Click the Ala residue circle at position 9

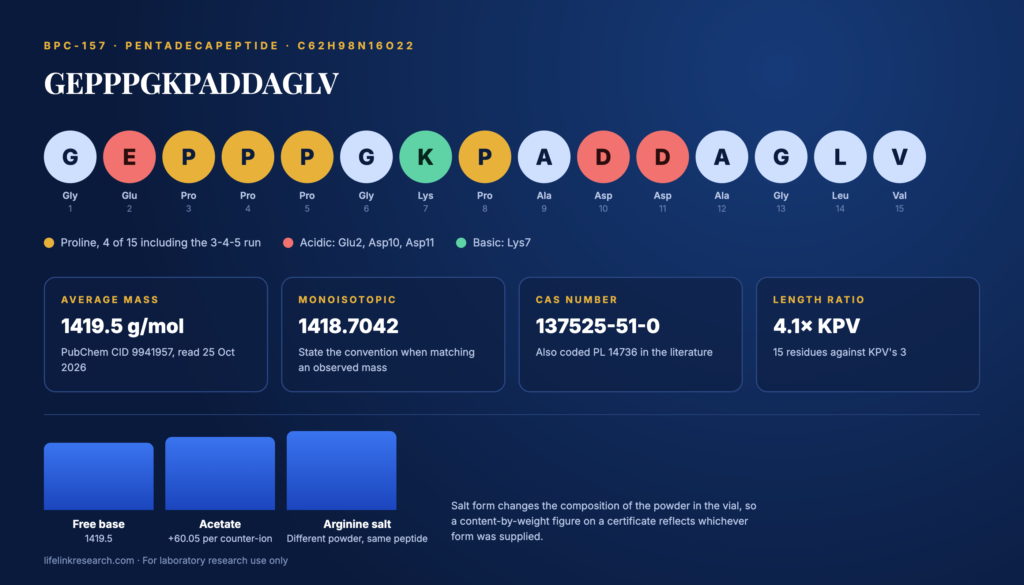coord(544,157)
